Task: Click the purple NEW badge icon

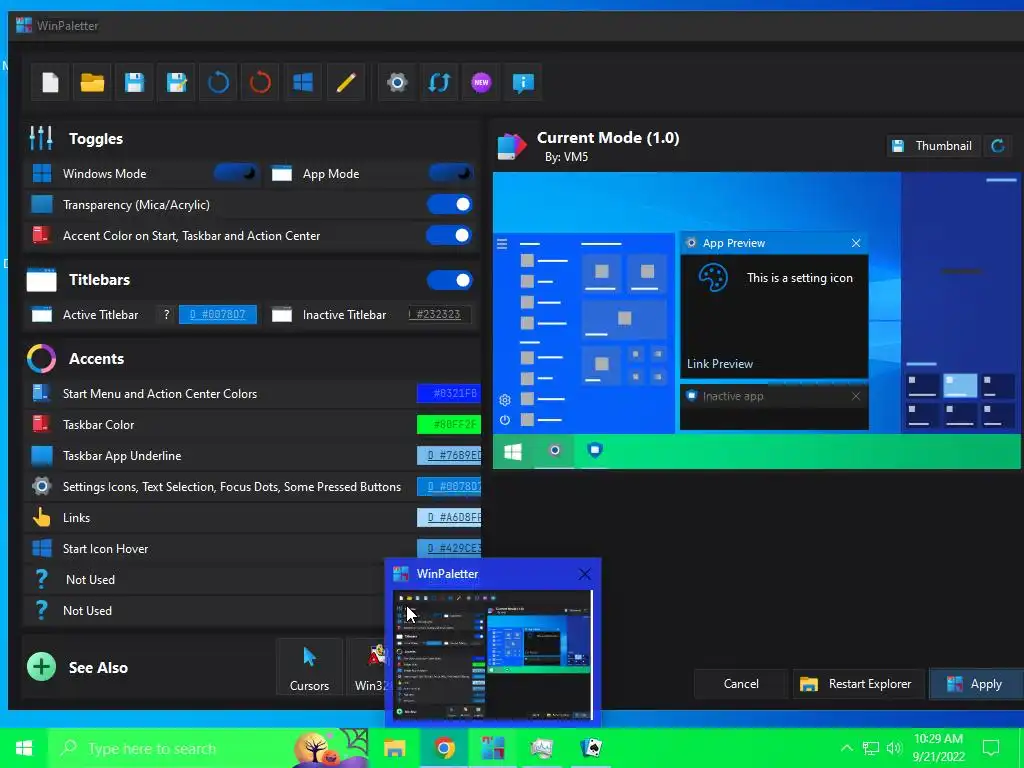Action: tap(481, 82)
